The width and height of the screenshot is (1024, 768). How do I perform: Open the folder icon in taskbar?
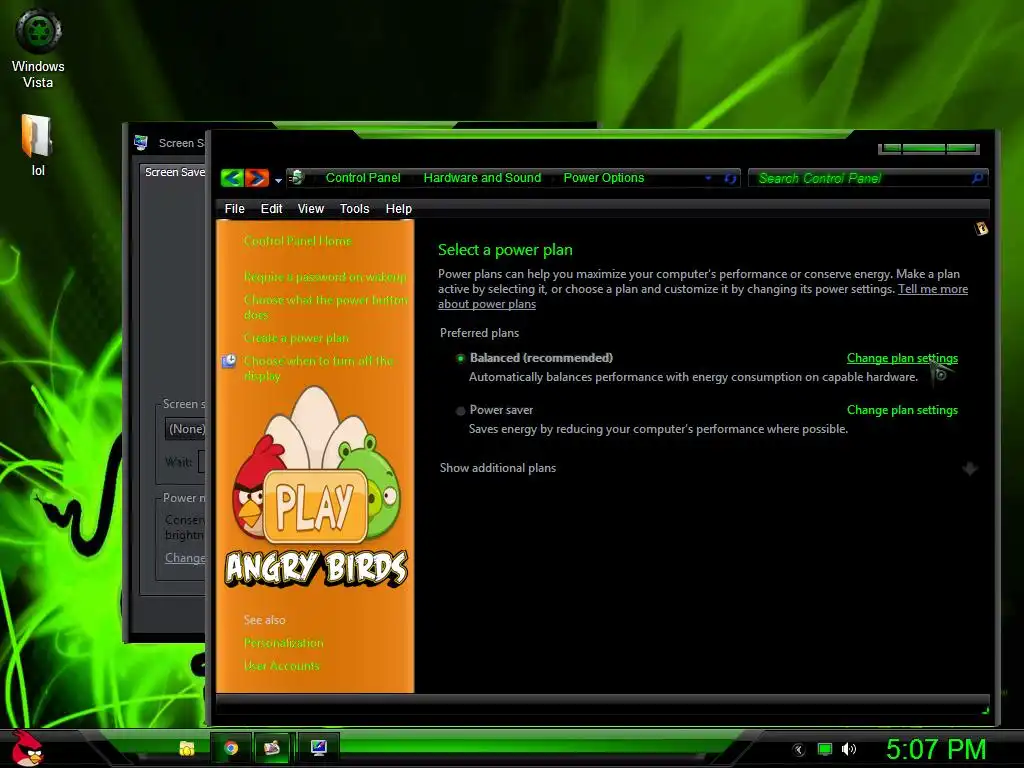point(187,748)
